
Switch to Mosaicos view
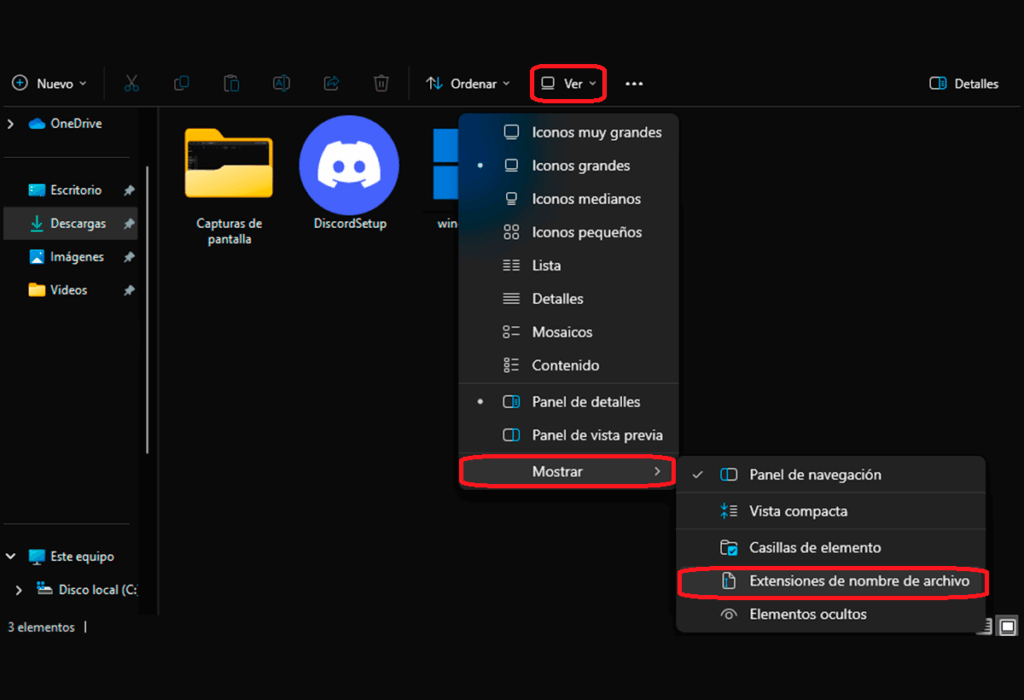[x=569, y=332]
